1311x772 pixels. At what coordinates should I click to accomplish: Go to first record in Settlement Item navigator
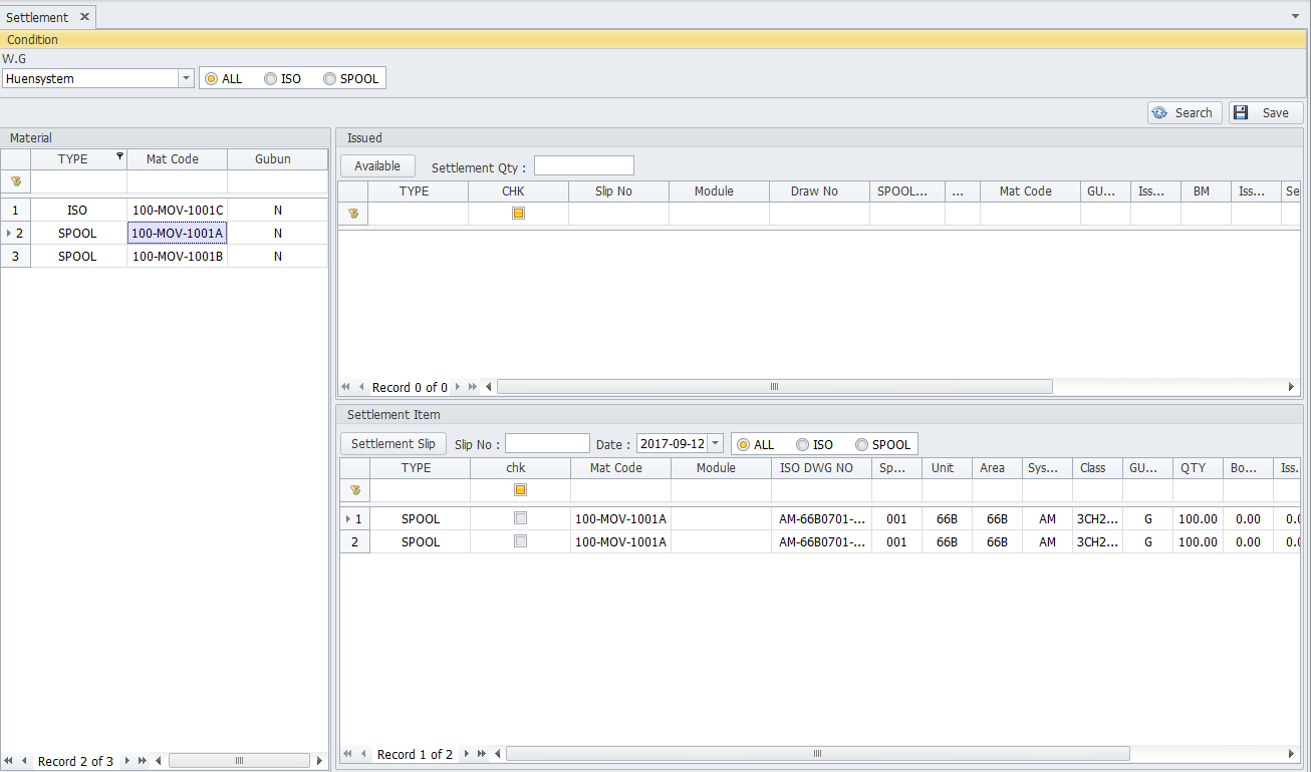click(348, 754)
